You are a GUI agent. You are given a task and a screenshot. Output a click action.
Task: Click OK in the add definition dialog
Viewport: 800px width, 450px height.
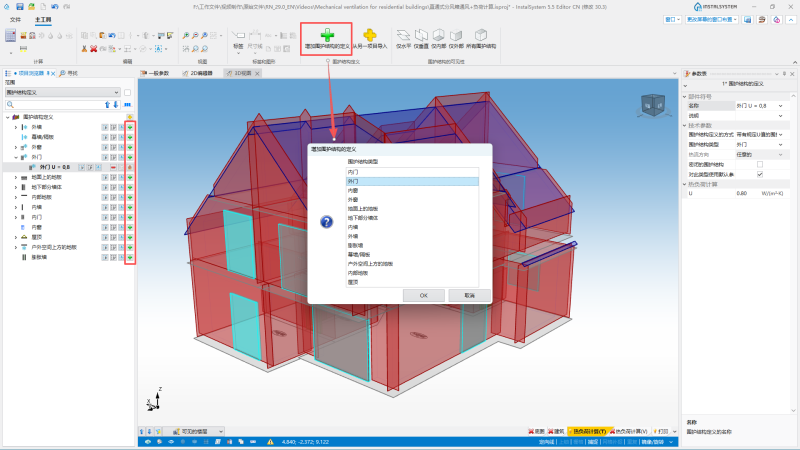click(x=423, y=295)
